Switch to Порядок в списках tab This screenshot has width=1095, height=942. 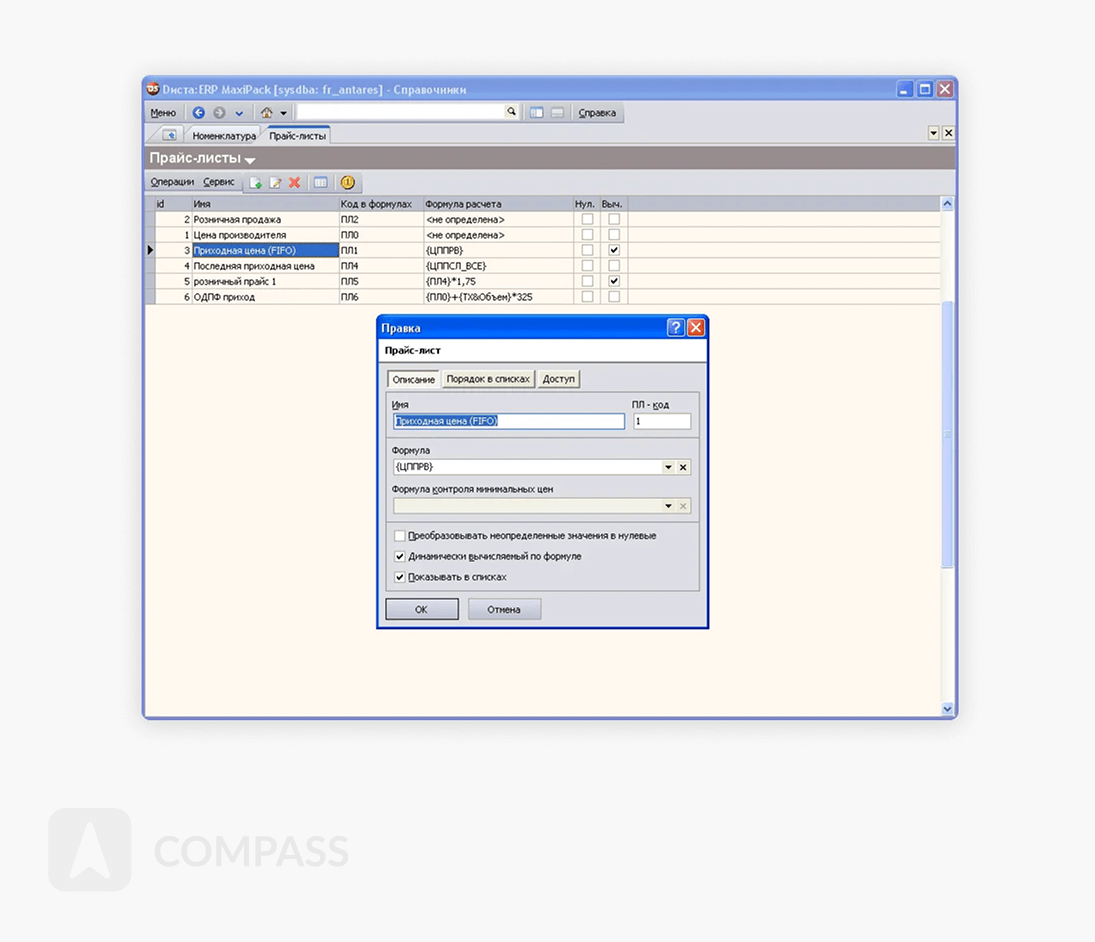(x=488, y=379)
